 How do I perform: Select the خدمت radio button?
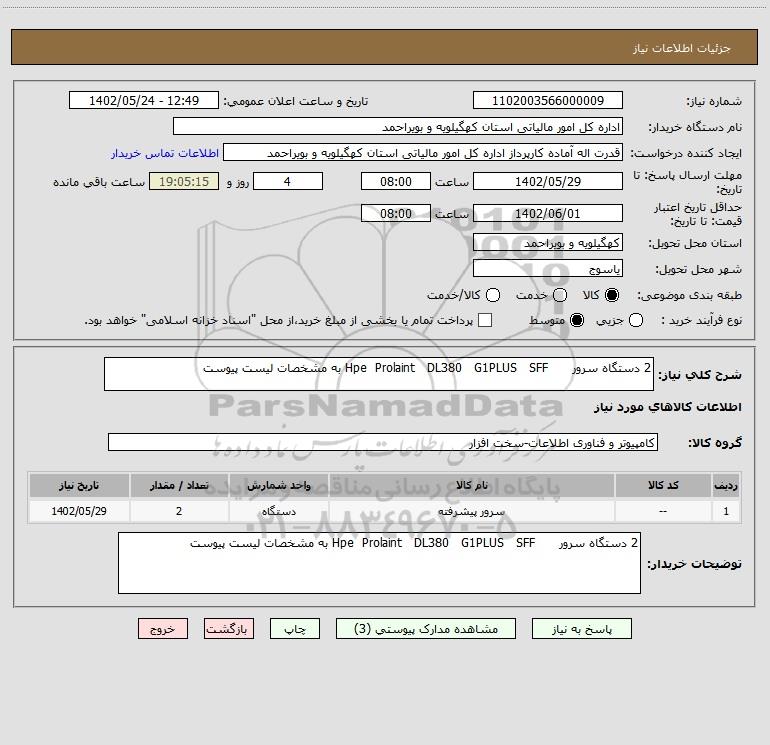click(560, 295)
